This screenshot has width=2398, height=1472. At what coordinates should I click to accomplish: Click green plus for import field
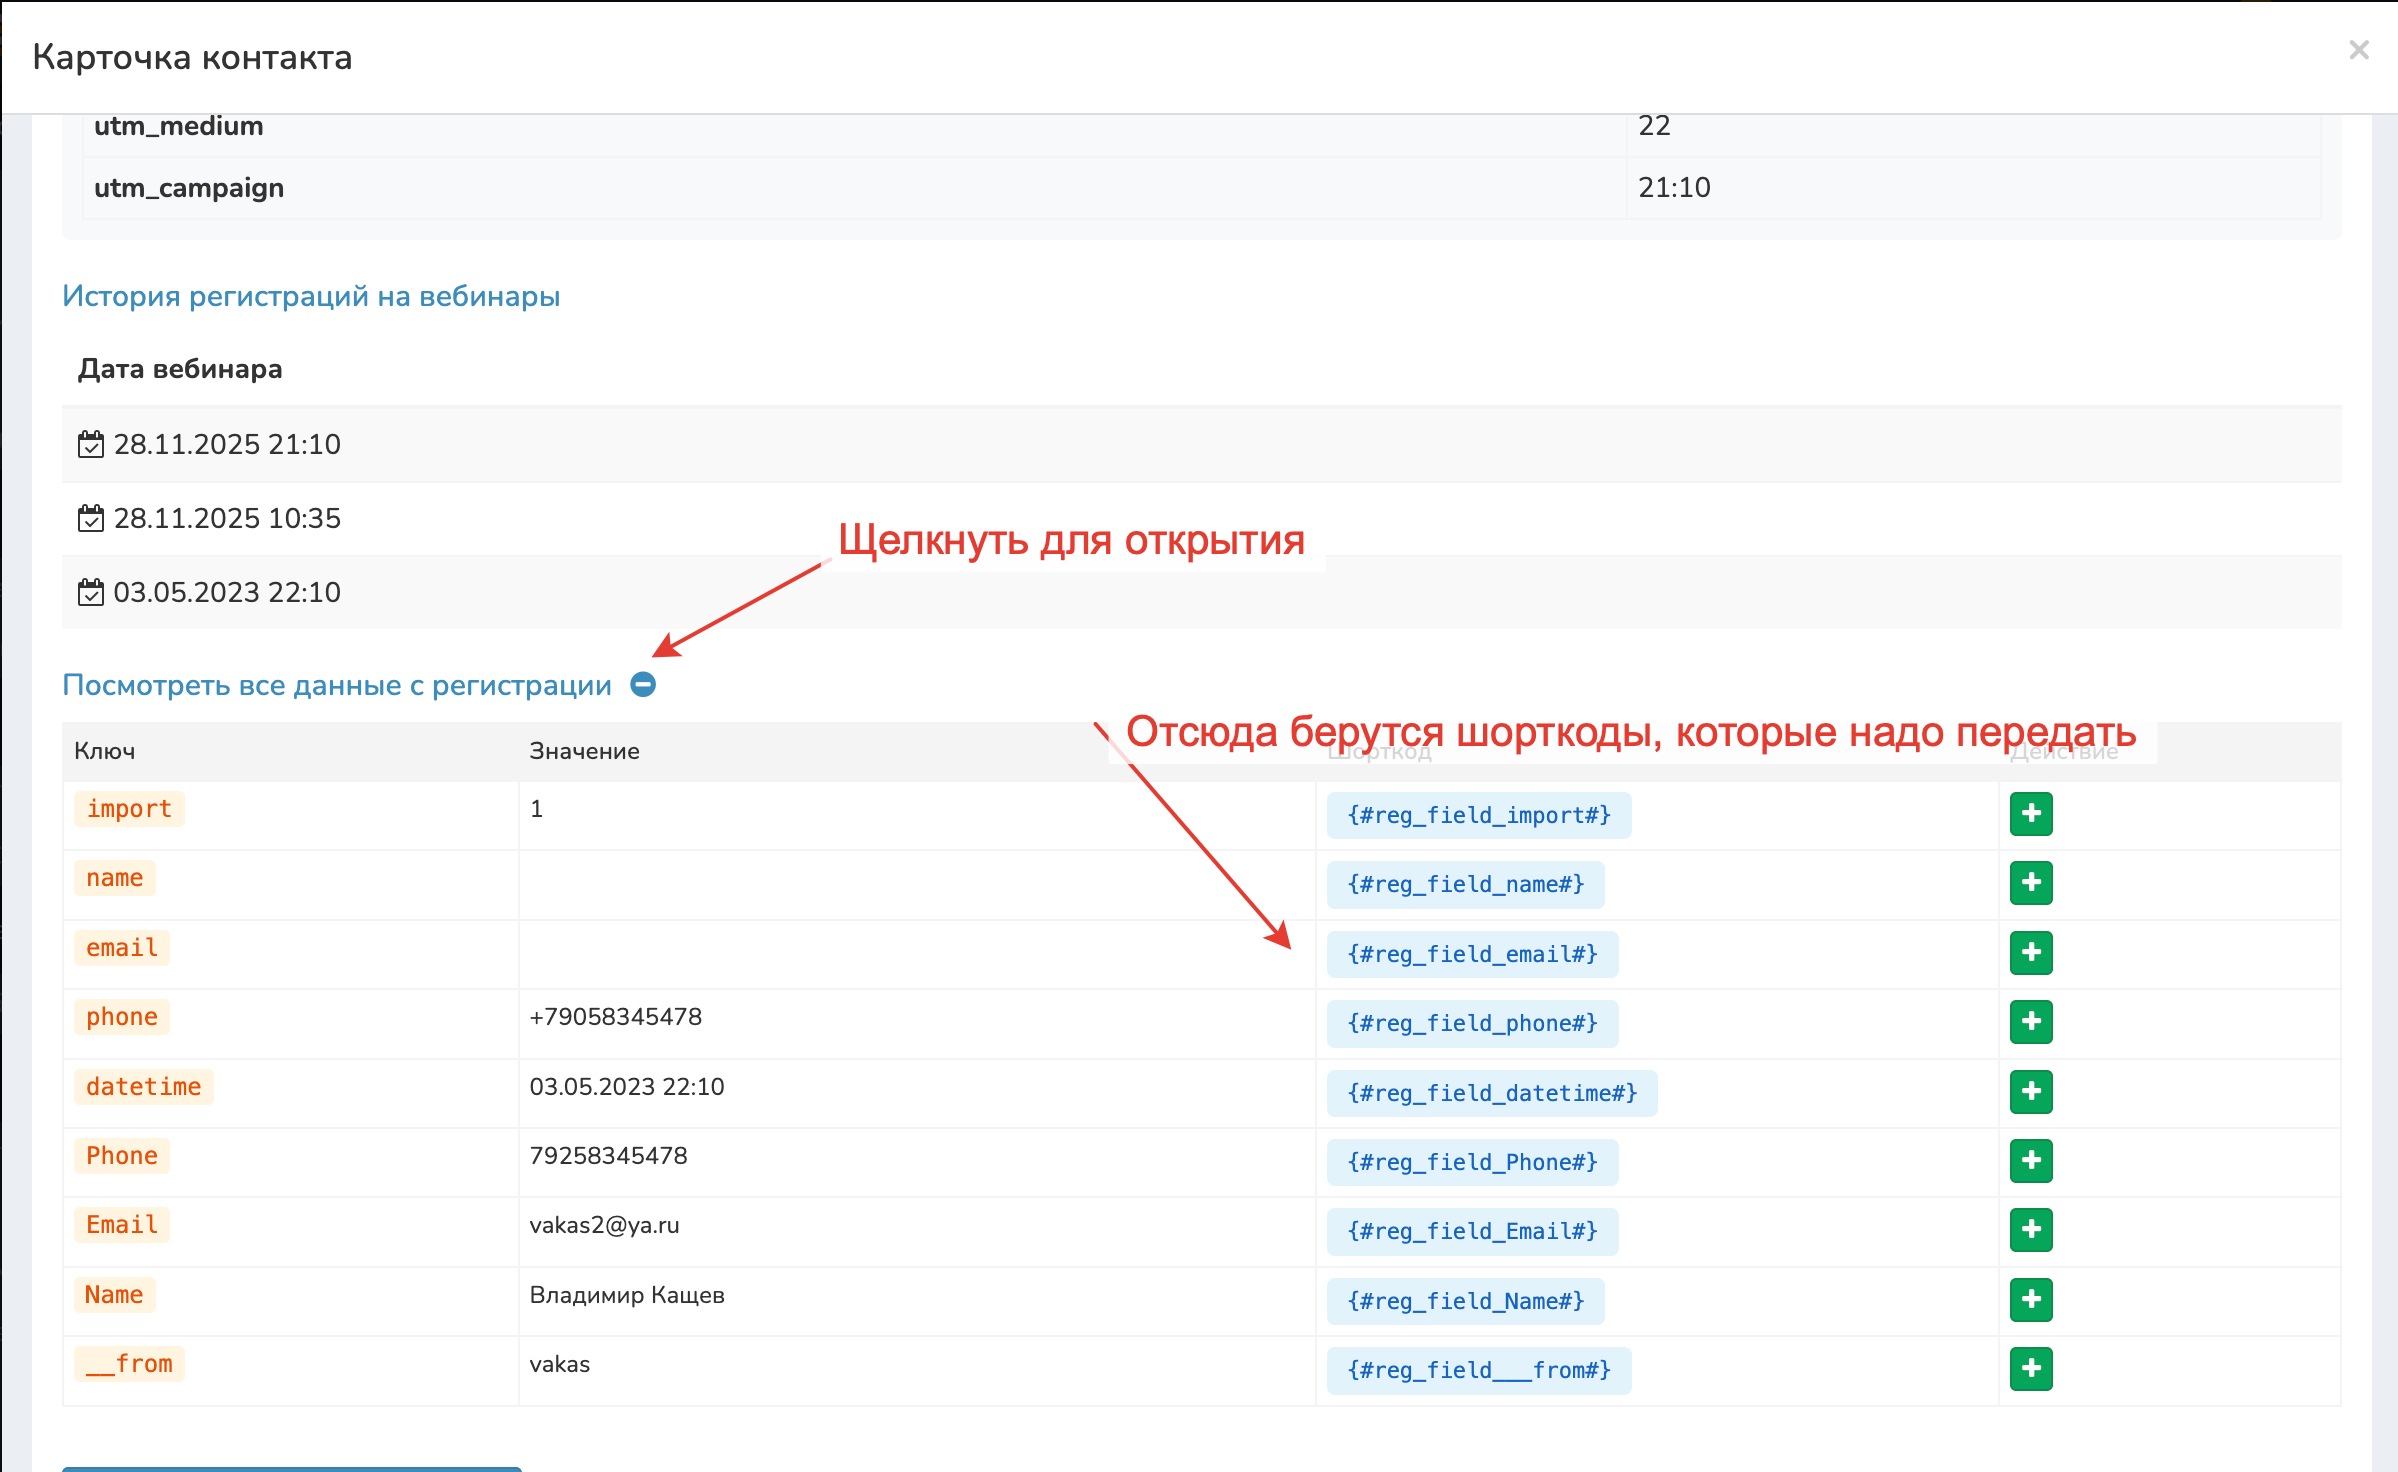pyautogui.click(x=2030, y=814)
